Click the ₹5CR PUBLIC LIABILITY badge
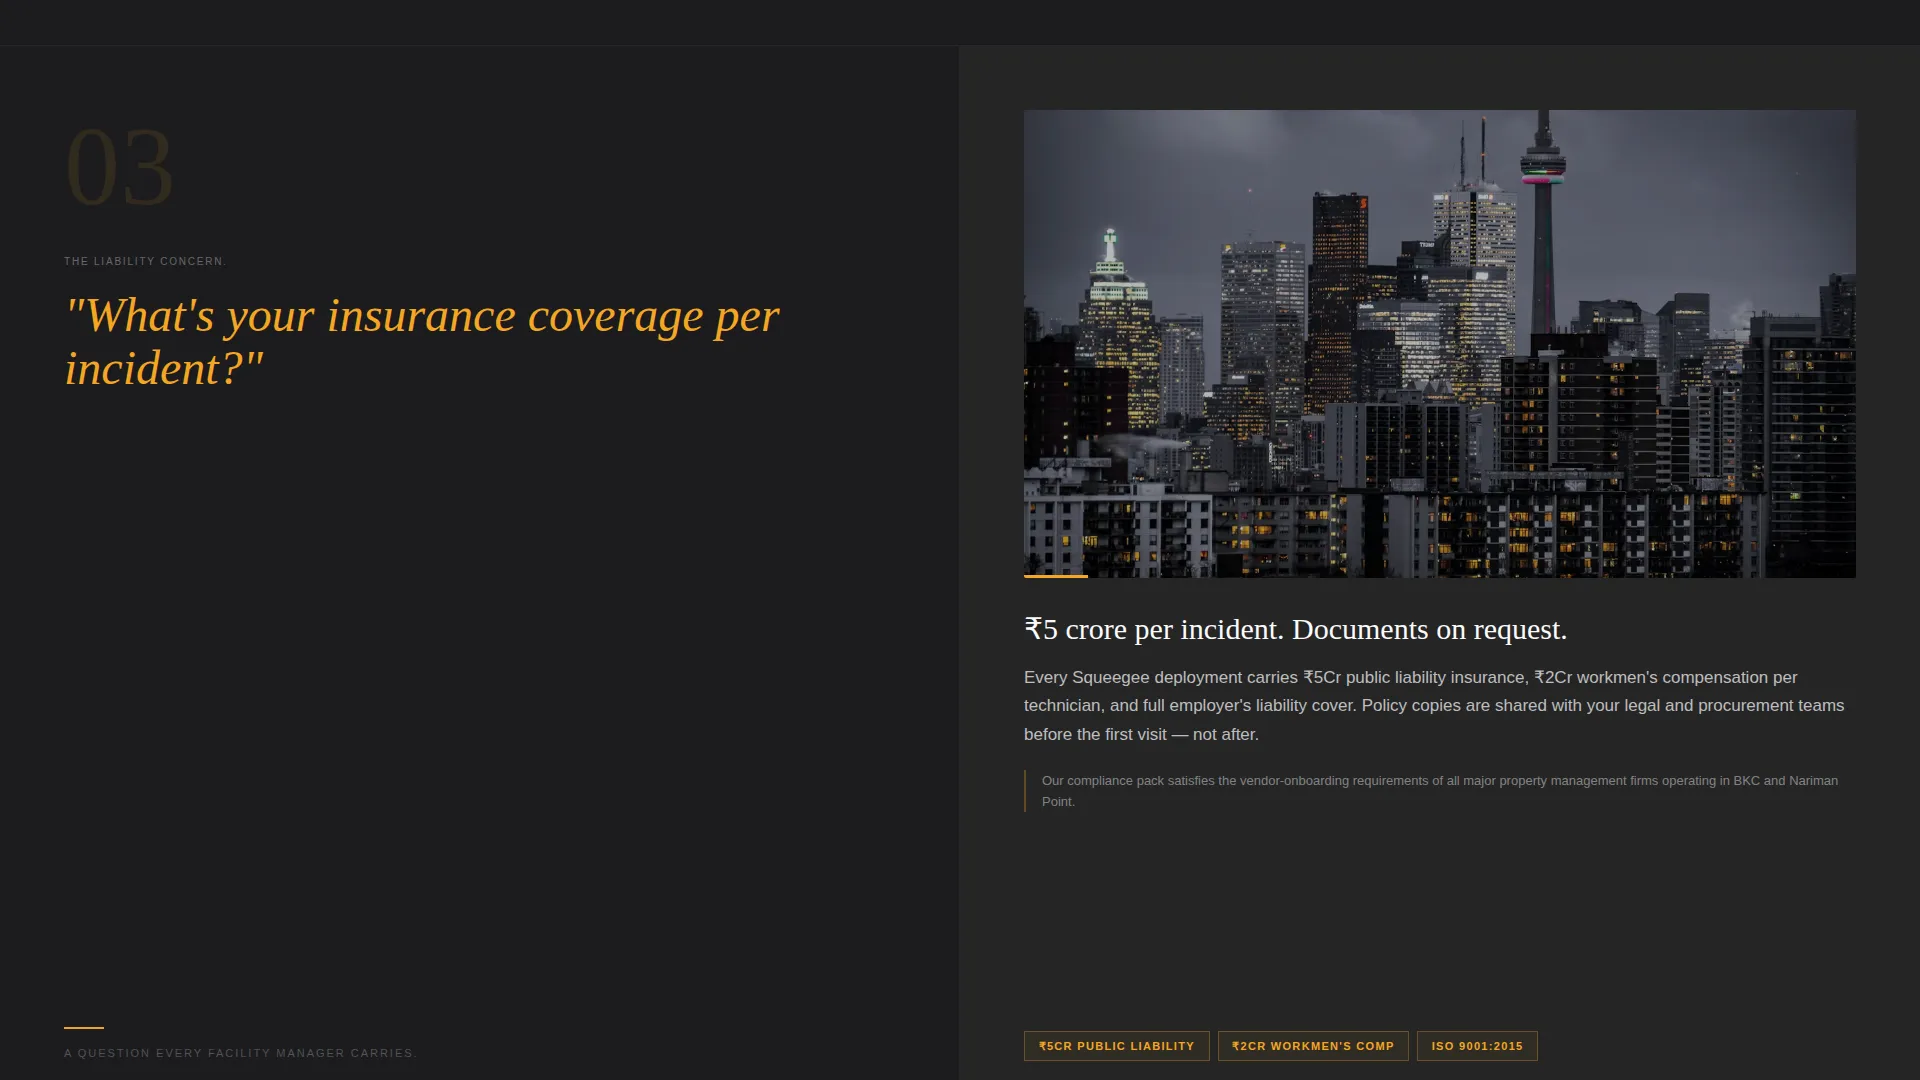The image size is (1920, 1080). pos(1116,1046)
